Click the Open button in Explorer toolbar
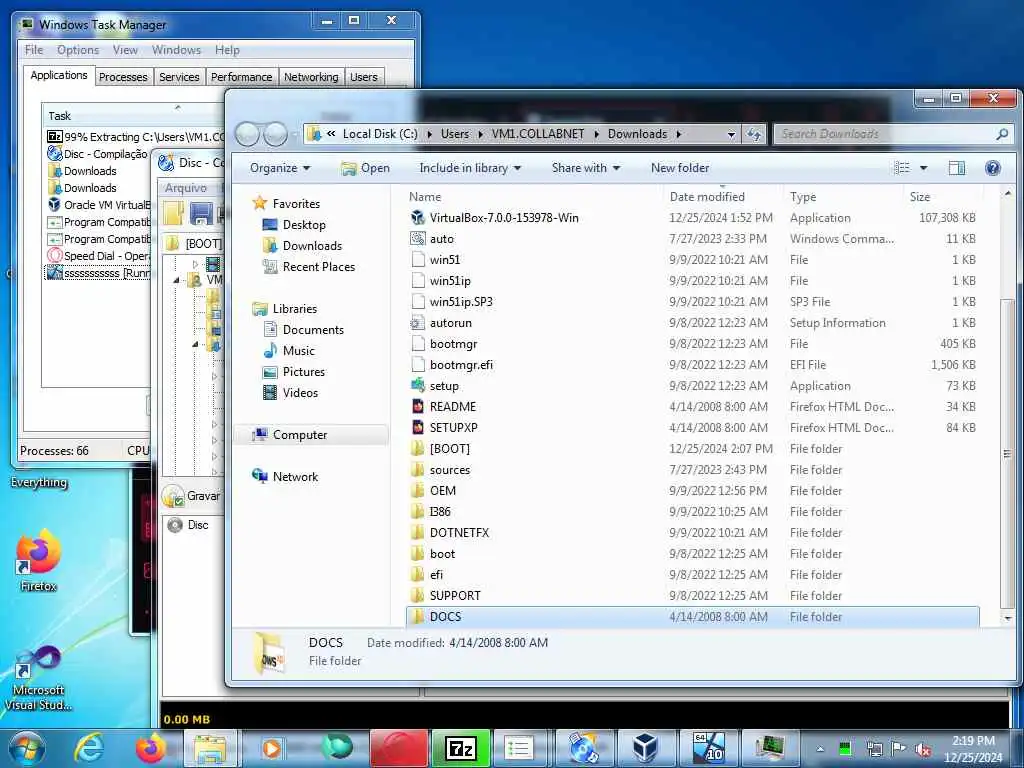Screen dimensions: 1024x768 (365, 168)
